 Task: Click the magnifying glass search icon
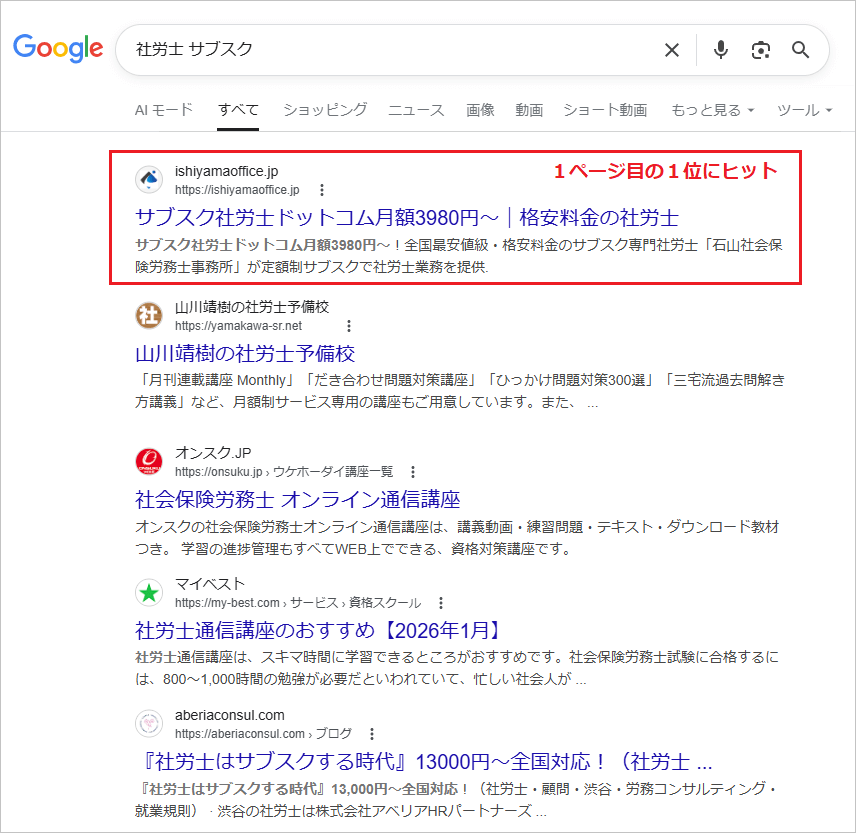coord(800,50)
